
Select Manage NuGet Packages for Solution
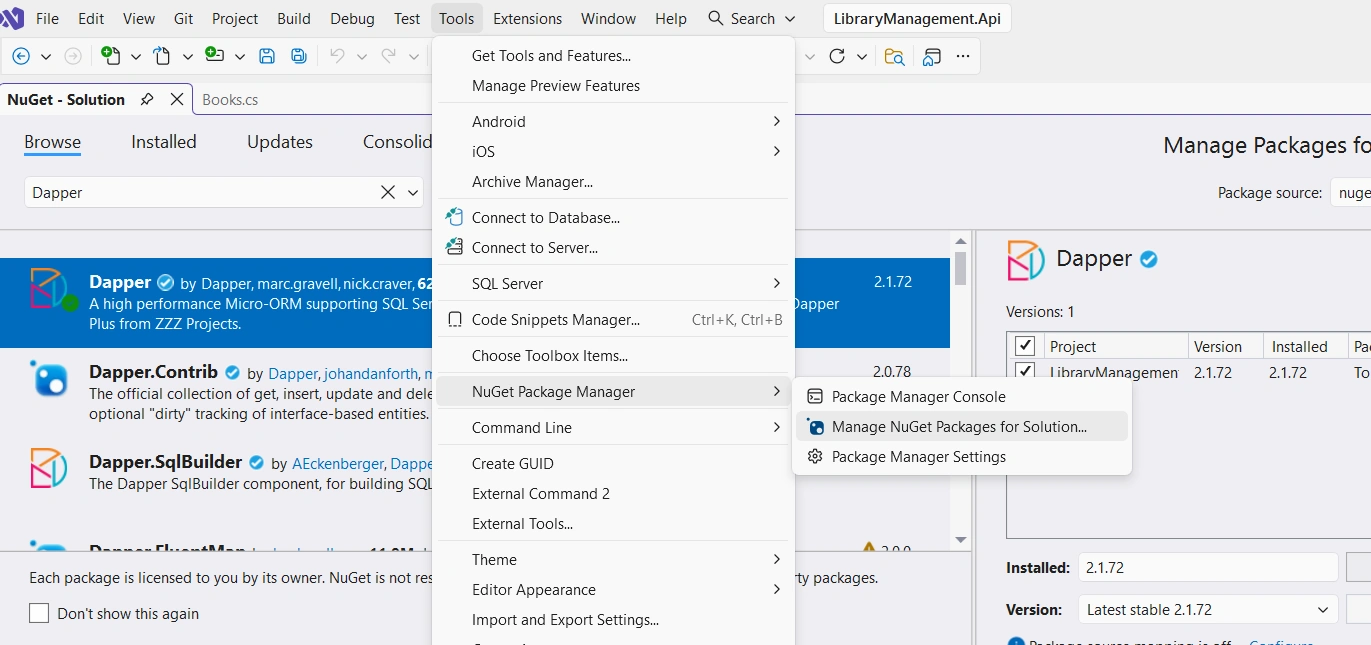tap(962, 426)
